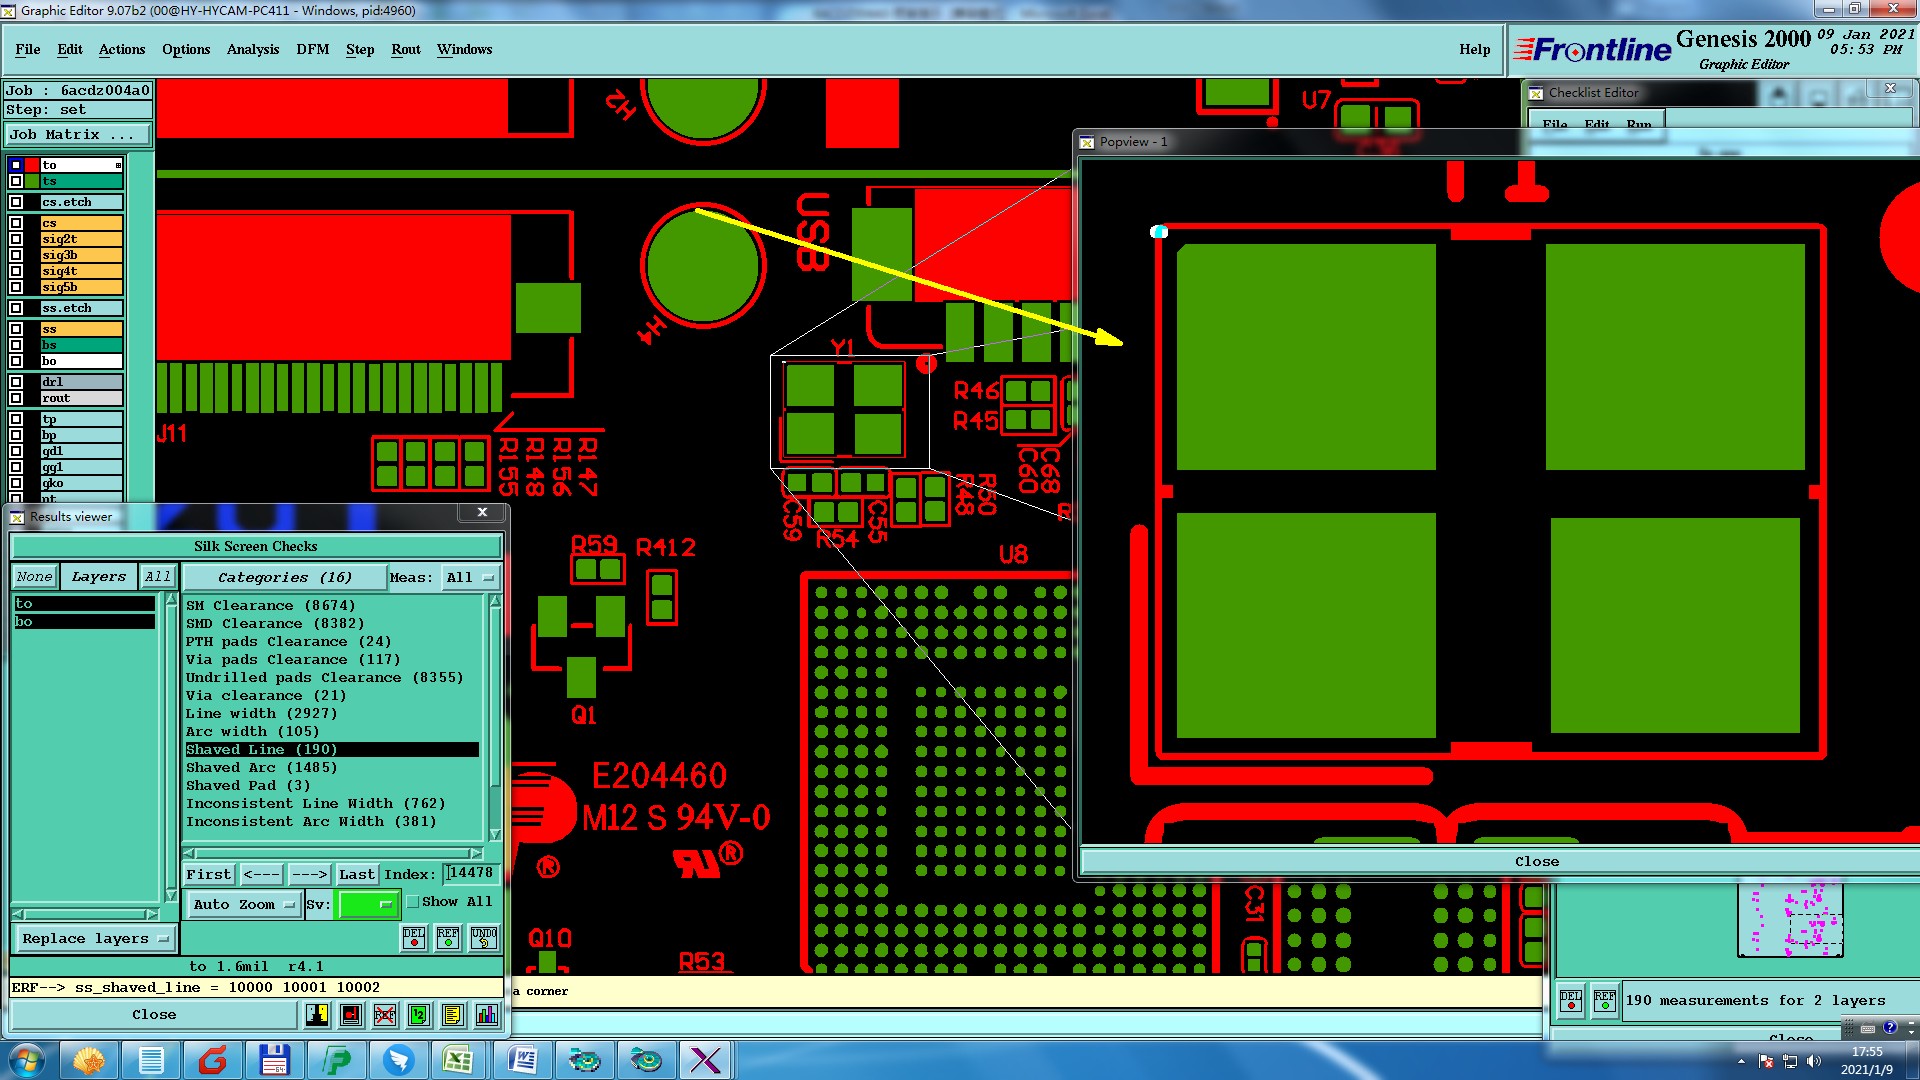Toggle the 'cs.etch' layer checkbox
The width and height of the screenshot is (1920, 1080).
point(16,202)
